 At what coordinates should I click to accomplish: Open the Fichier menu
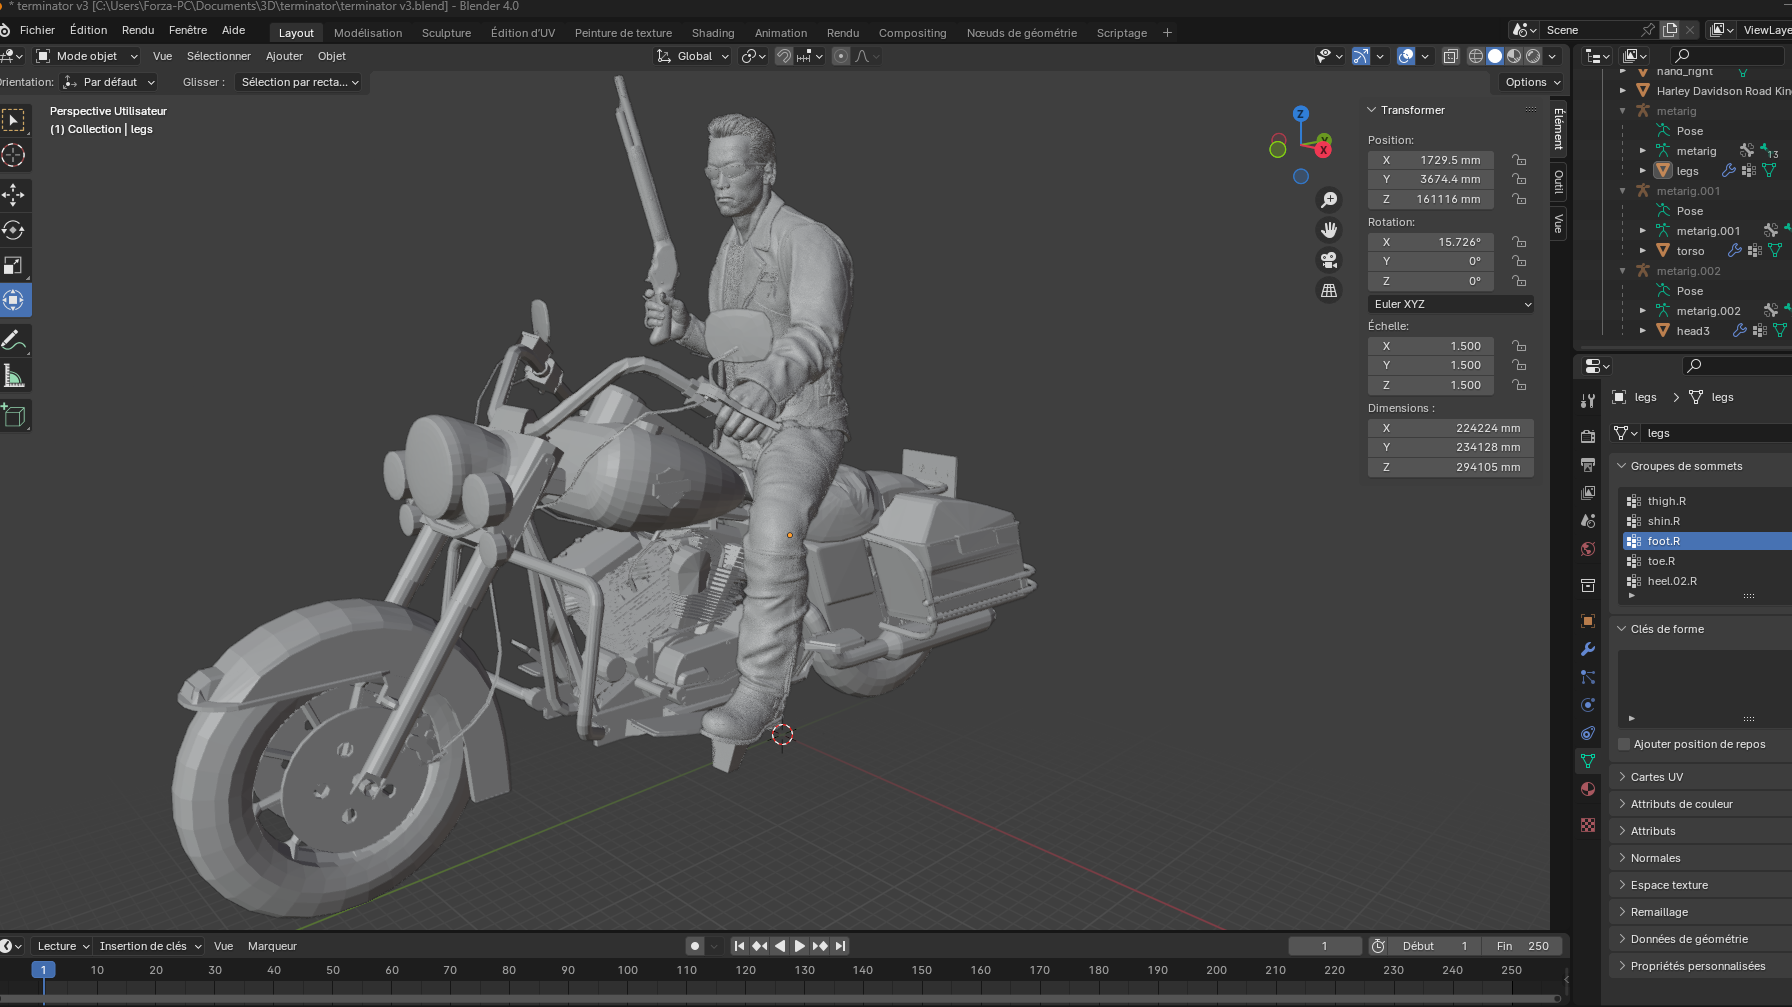[37, 30]
